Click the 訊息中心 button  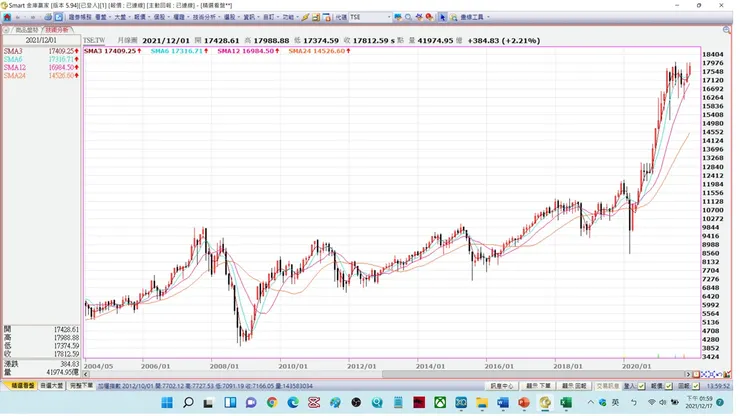(x=501, y=386)
